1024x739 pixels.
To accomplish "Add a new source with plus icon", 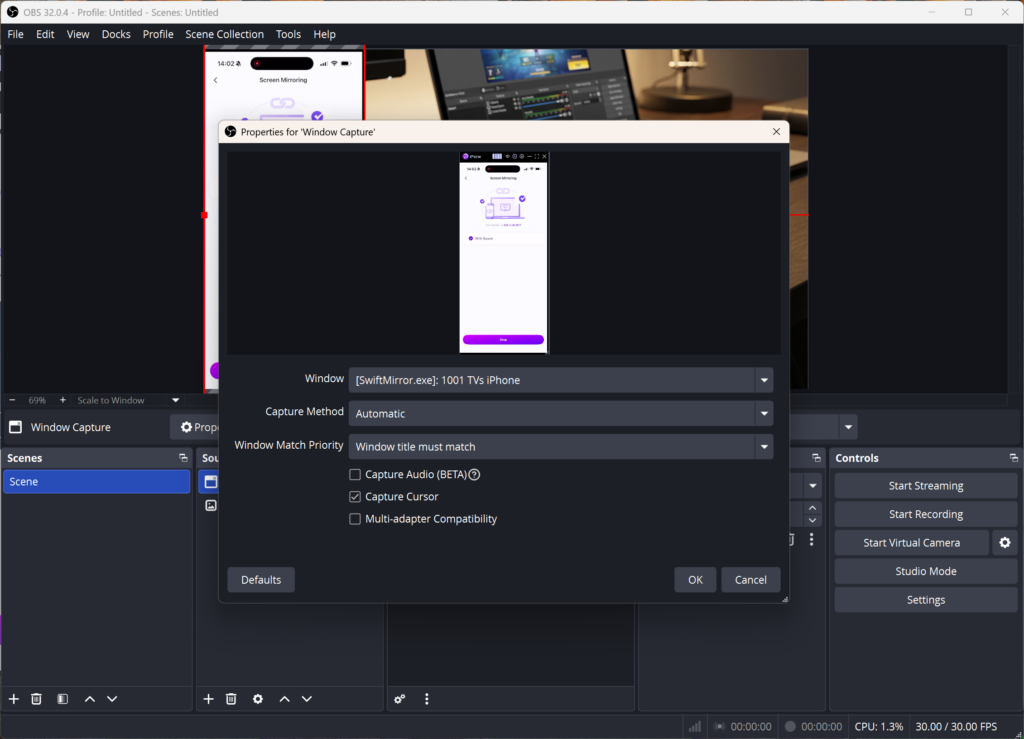I will click(x=209, y=699).
